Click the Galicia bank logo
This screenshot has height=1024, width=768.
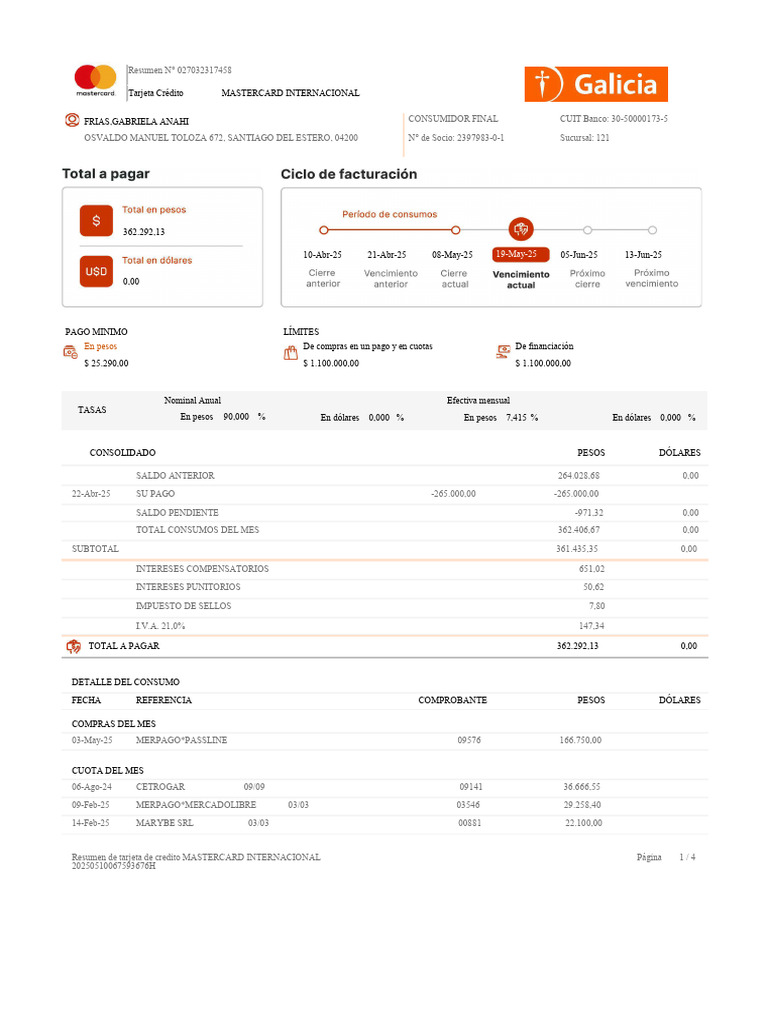tap(596, 84)
